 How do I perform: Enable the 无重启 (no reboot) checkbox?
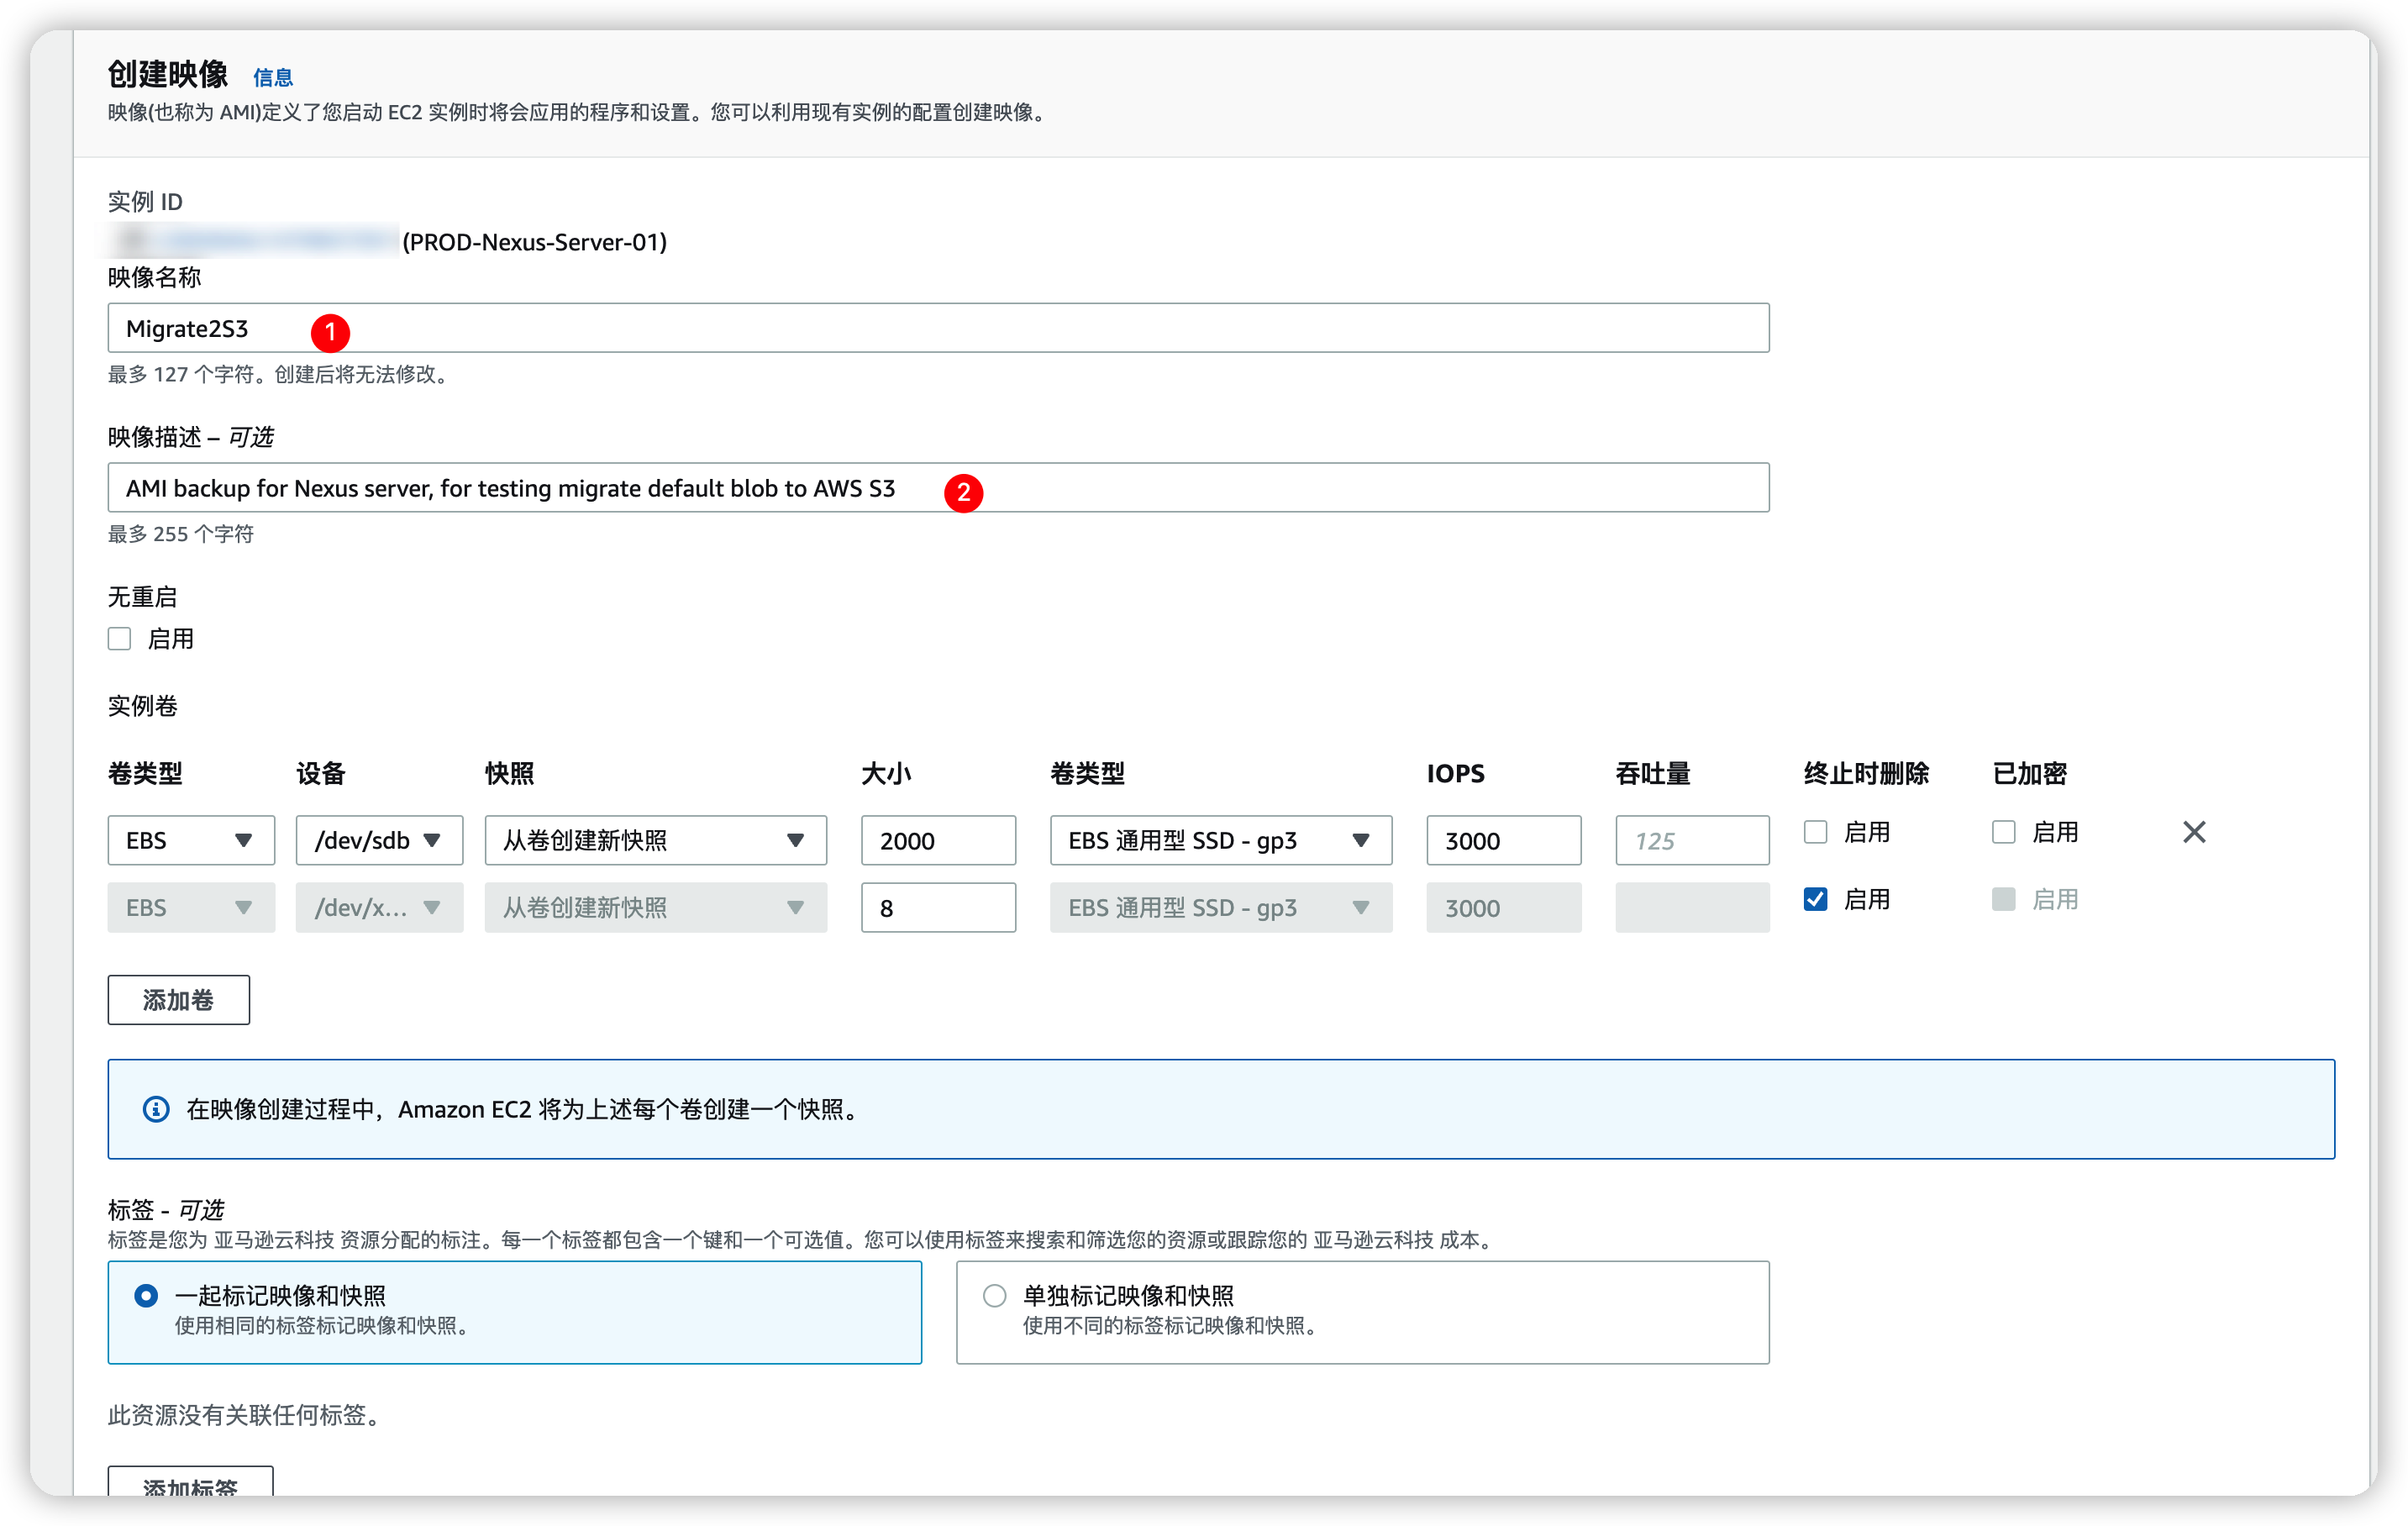pos(120,639)
